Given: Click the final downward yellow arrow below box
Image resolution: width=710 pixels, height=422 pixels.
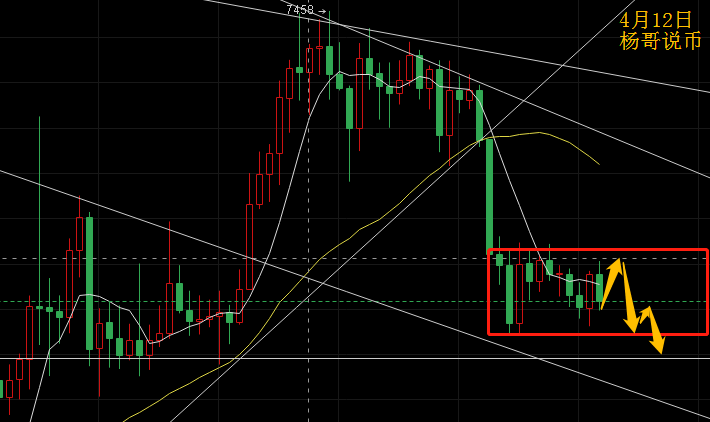Looking at the screenshot, I should [657, 345].
